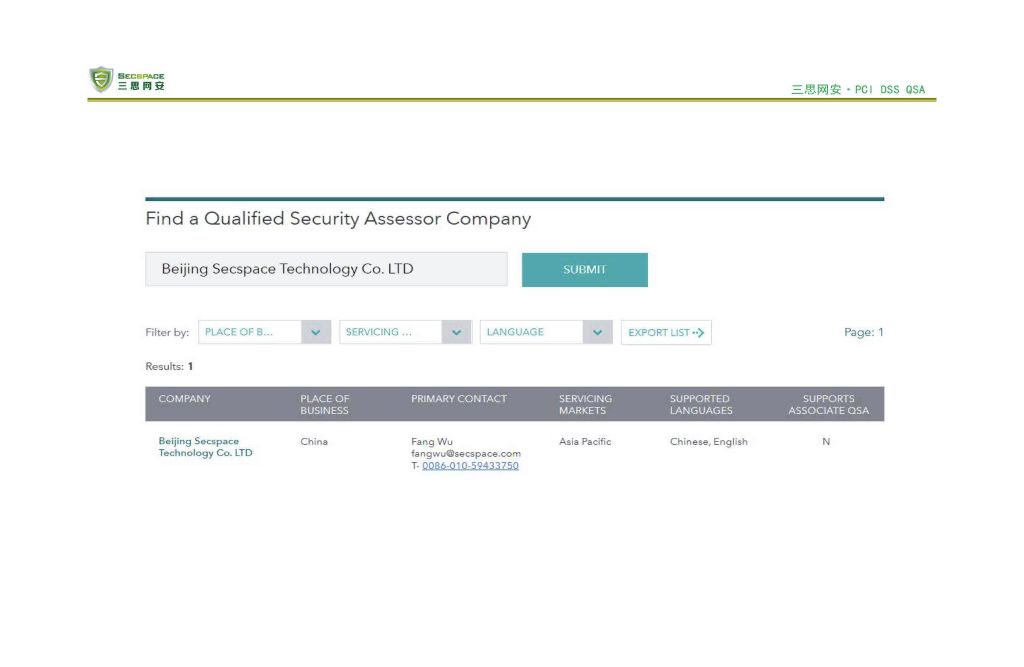Click the company name search field
Screen dimensions: 1024x667
click(326, 269)
